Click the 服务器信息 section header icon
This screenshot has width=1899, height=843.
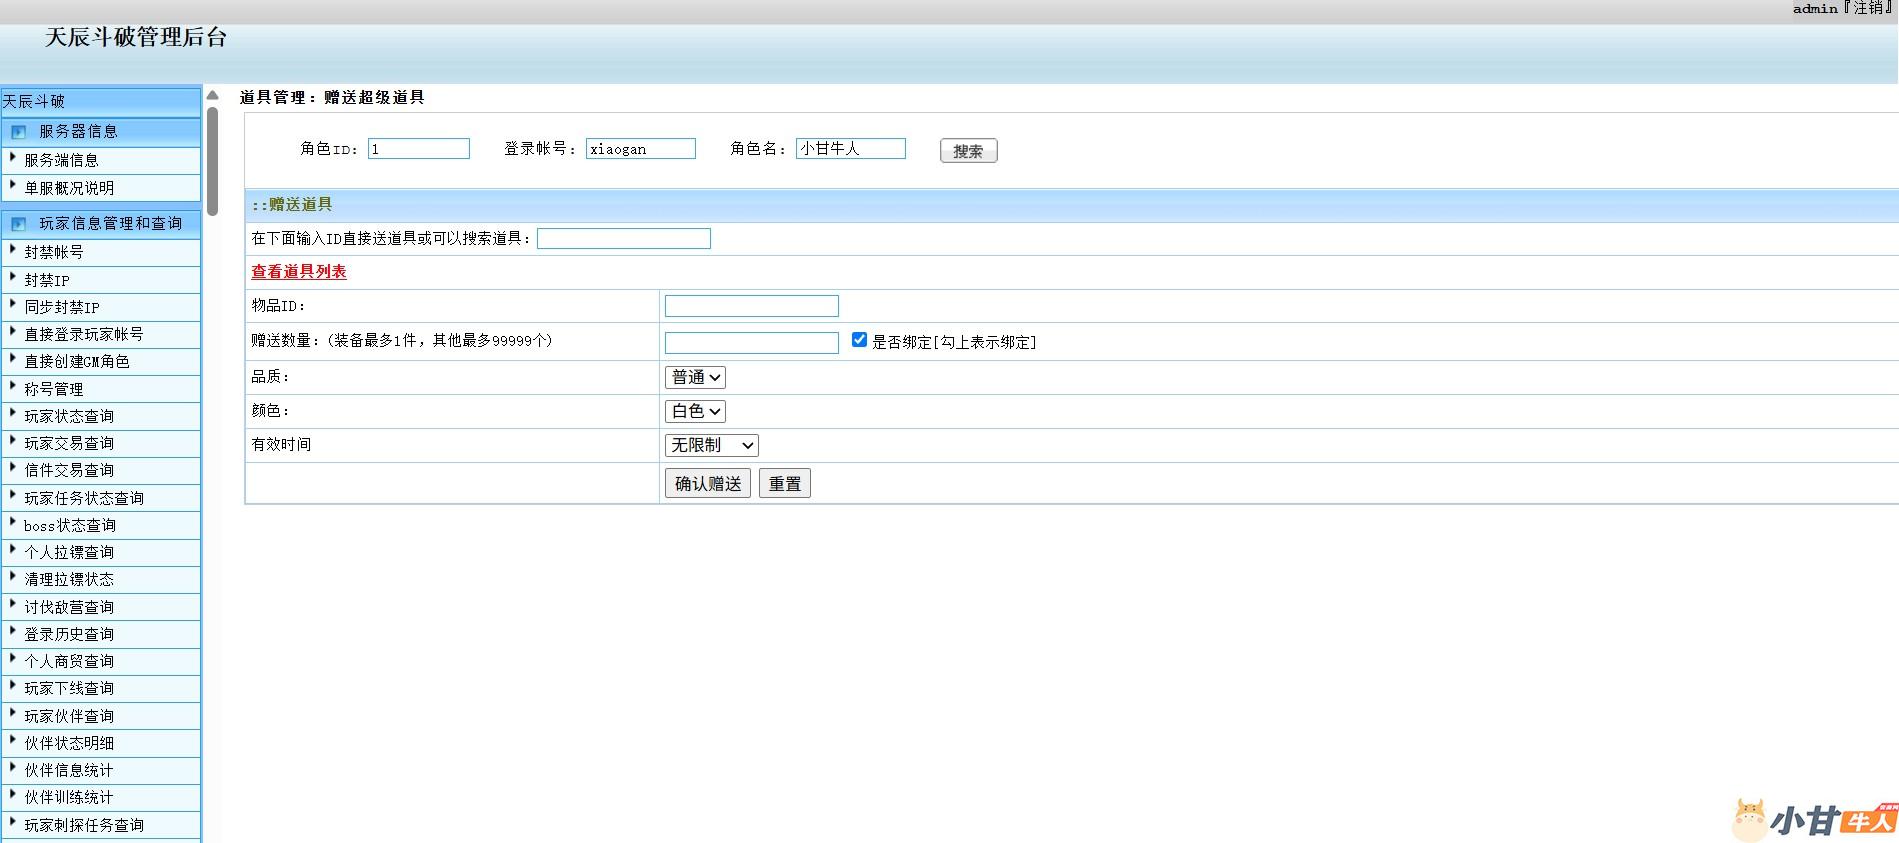pyautogui.click(x=18, y=132)
